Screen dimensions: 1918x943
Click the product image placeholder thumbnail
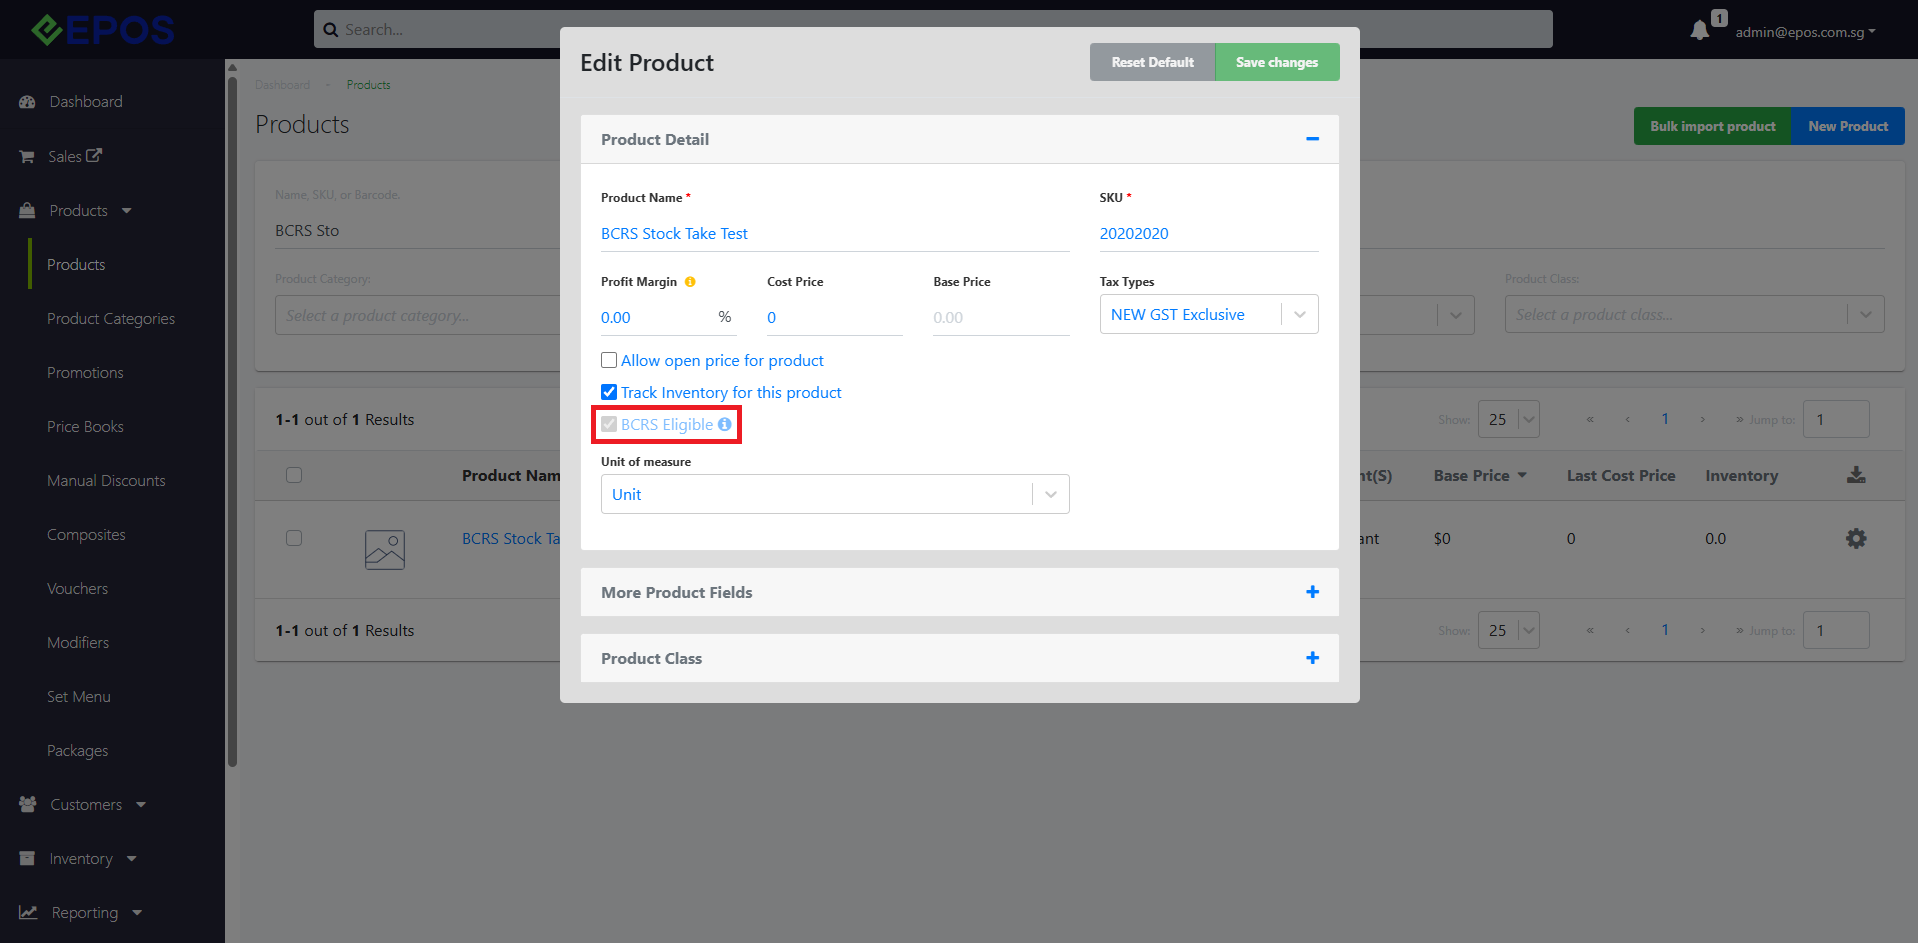(x=385, y=550)
